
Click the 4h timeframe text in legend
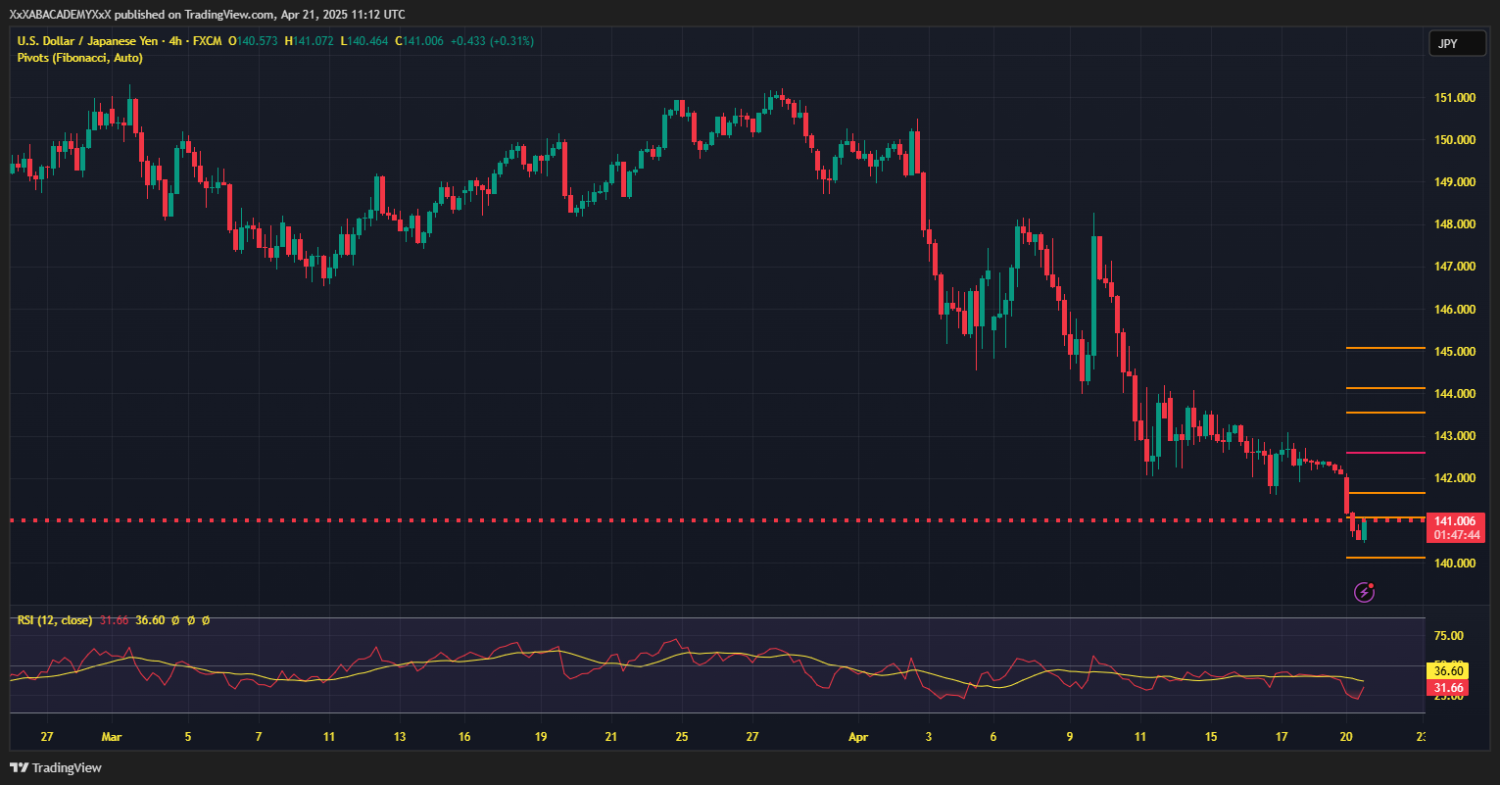[177, 41]
